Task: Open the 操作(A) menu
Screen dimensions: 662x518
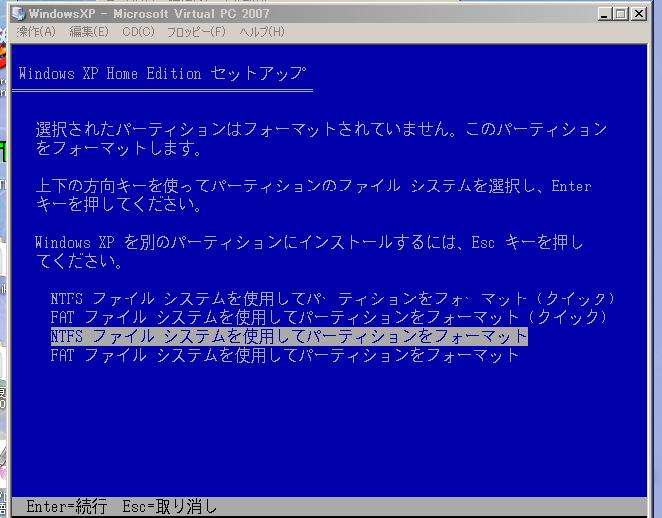Action: [36, 32]
